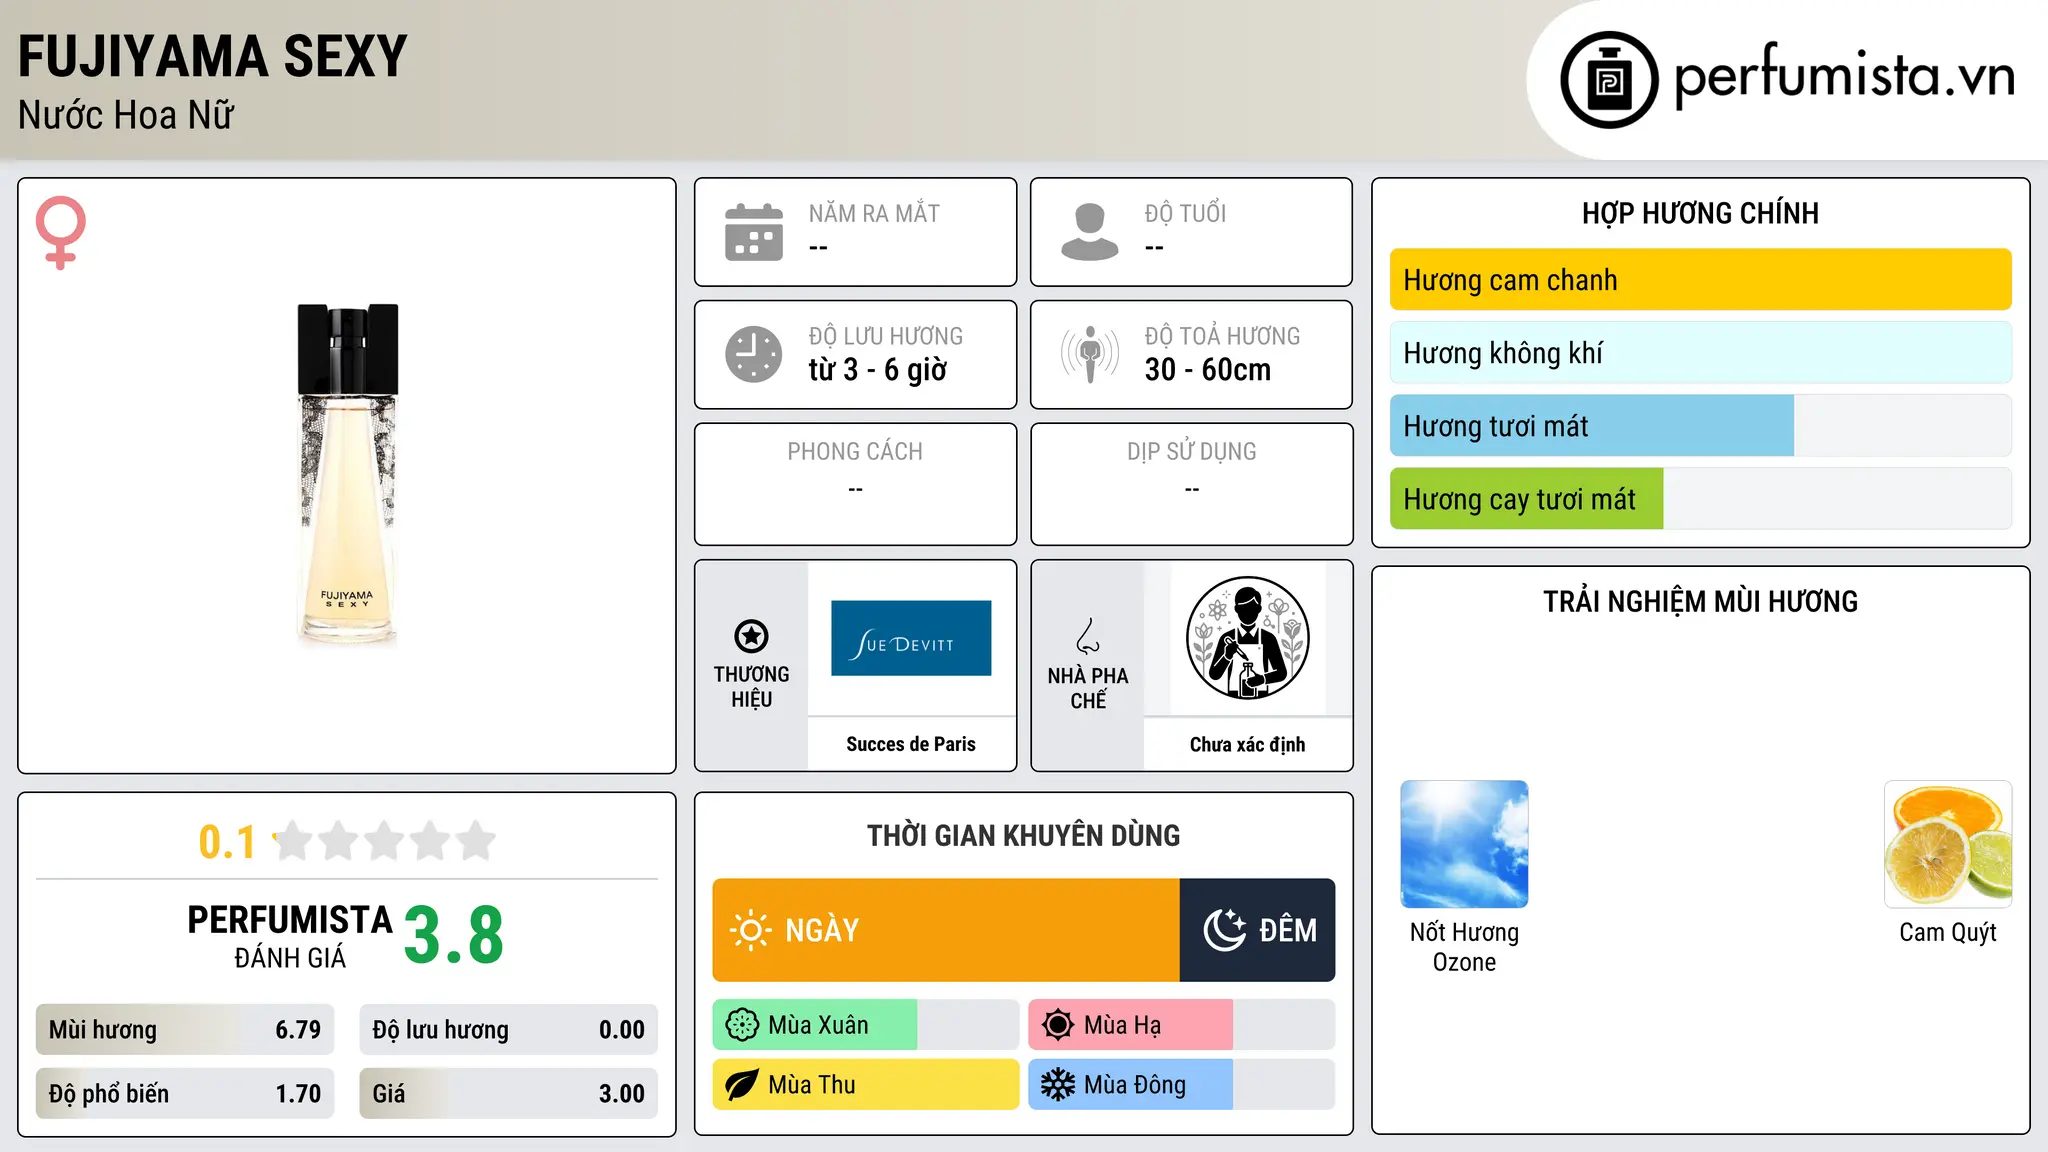Click the Chưa xác định perfumer label

[x=1247, y=744]
